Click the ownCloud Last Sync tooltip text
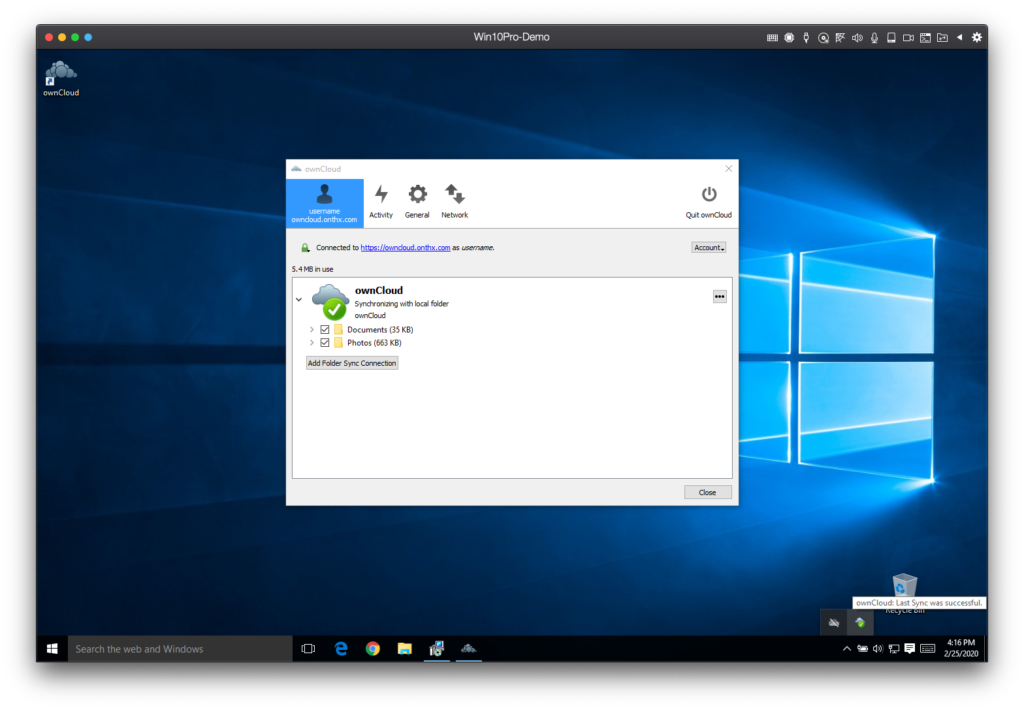1024x710 pixels. pos(918,603)
